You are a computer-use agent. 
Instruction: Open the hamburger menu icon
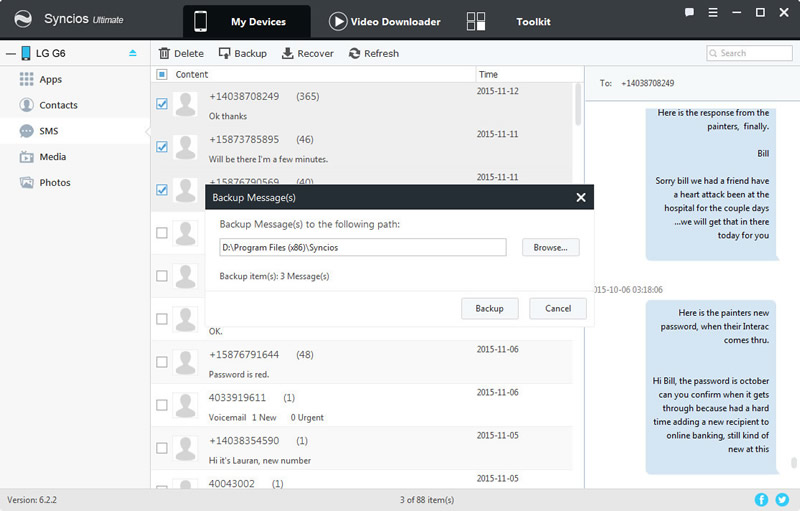coord(713,12)
